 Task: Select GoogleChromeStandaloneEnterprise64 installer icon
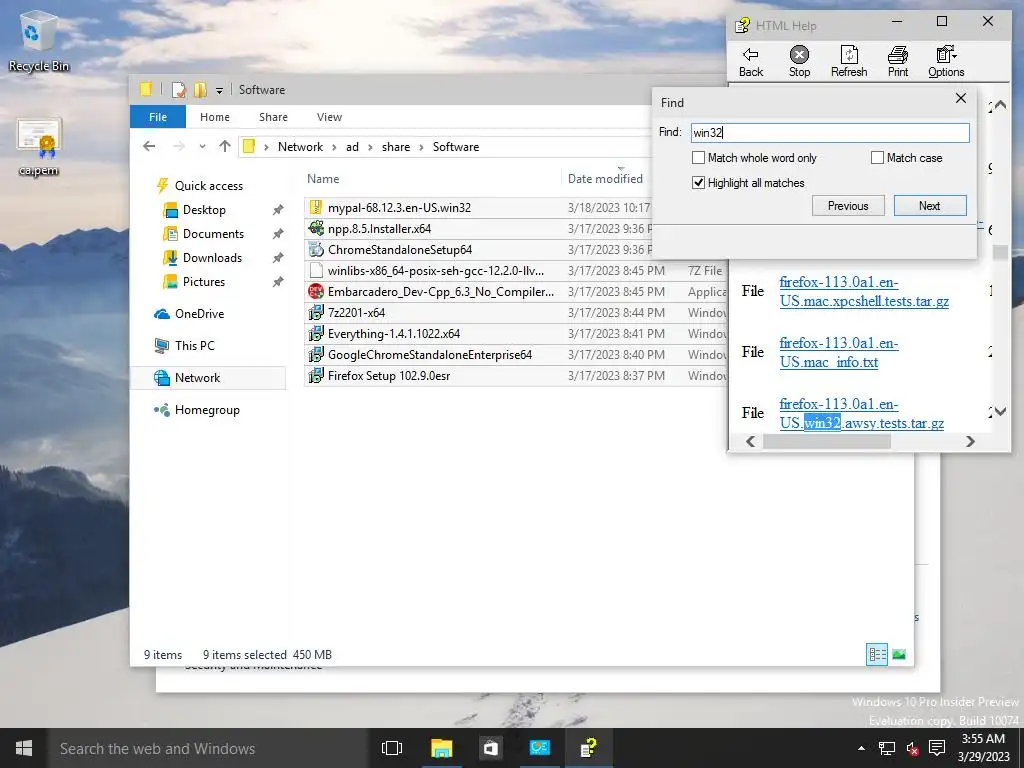pos(316,355)
